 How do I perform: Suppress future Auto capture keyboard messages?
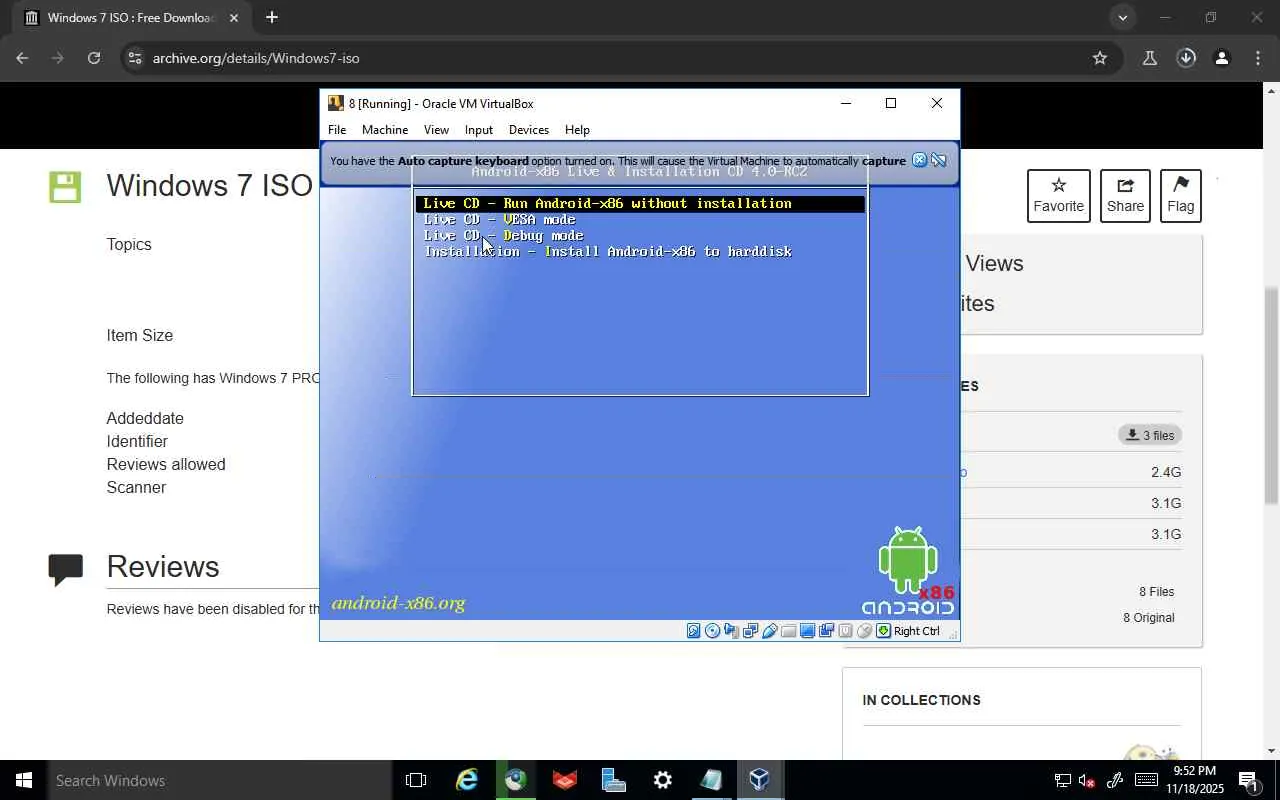click(x=939, y=160)
